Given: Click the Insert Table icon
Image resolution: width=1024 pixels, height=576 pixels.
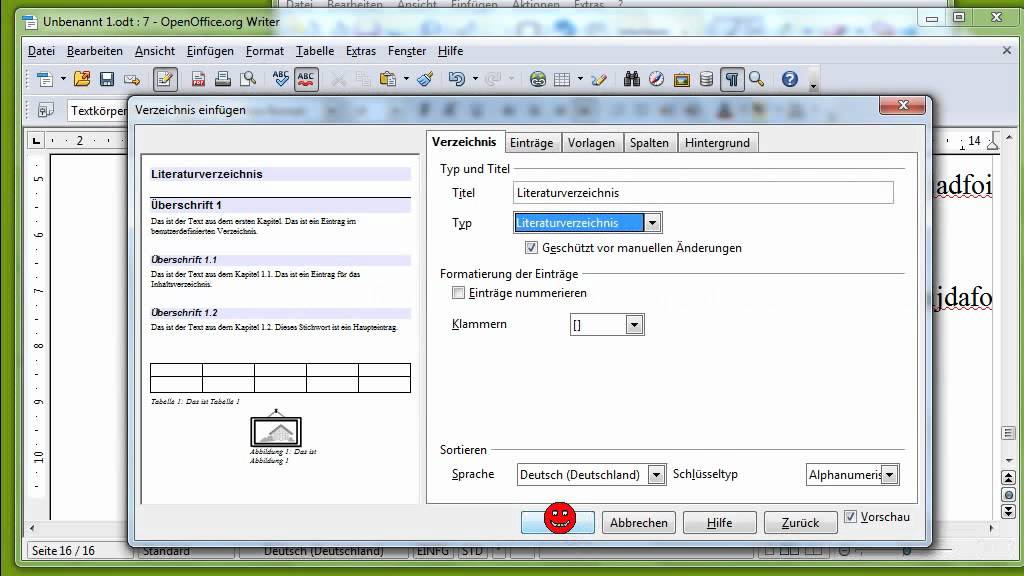Looking at the screenshot, I should pyautogui.click(x=562, y=80).
